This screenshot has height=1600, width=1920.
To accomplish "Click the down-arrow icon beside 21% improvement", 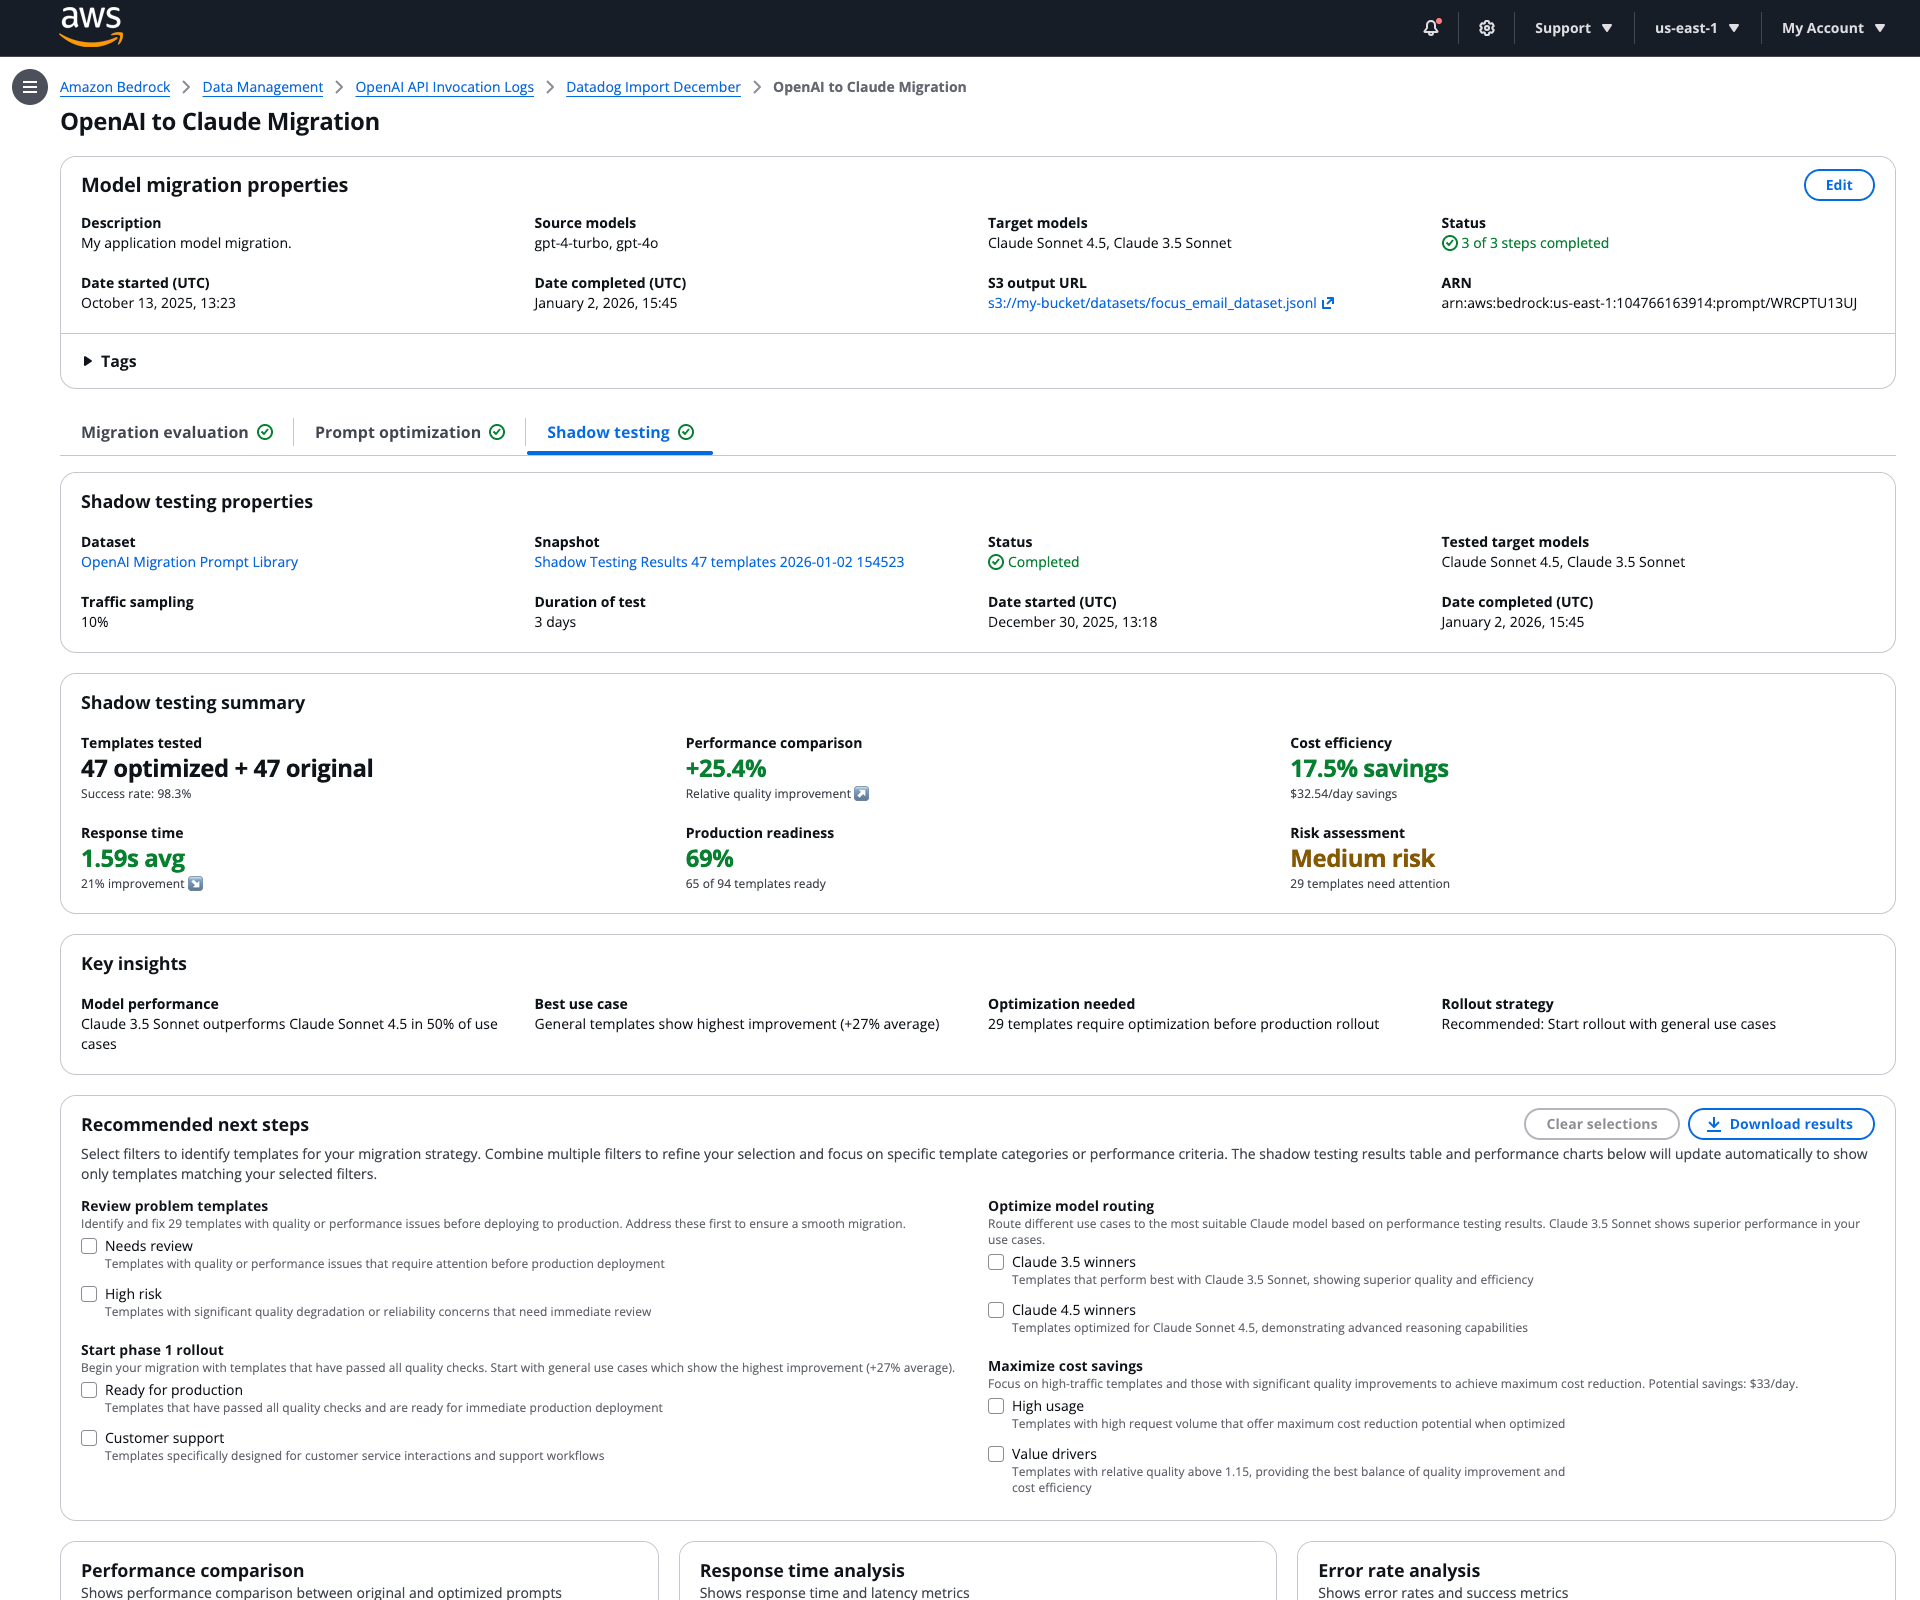I will (x=196, y=884).
